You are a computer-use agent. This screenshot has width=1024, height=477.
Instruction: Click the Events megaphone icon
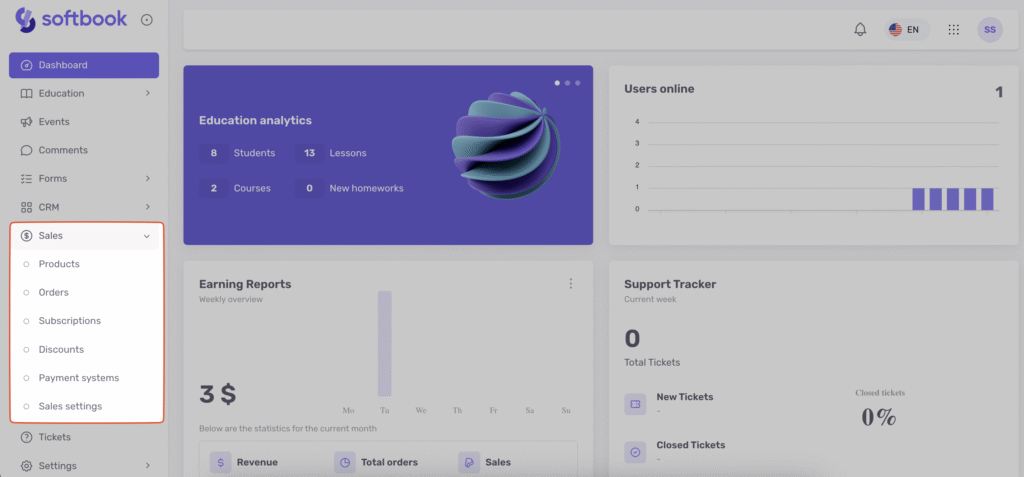point(26,122)
